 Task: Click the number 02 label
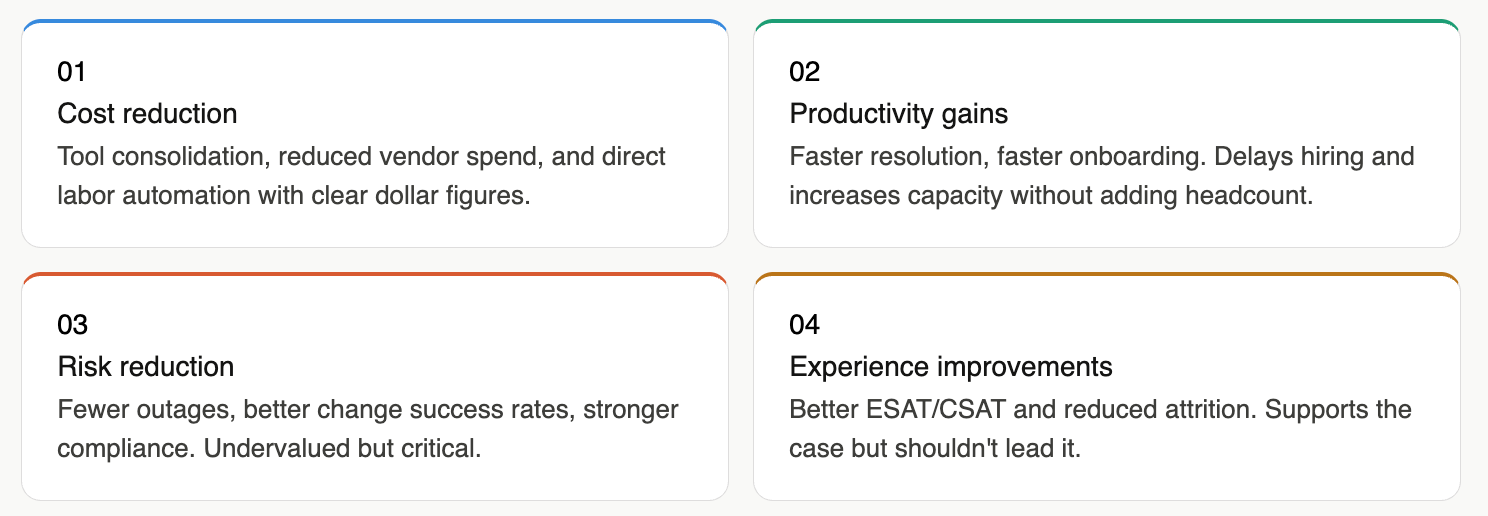point(804,72)
